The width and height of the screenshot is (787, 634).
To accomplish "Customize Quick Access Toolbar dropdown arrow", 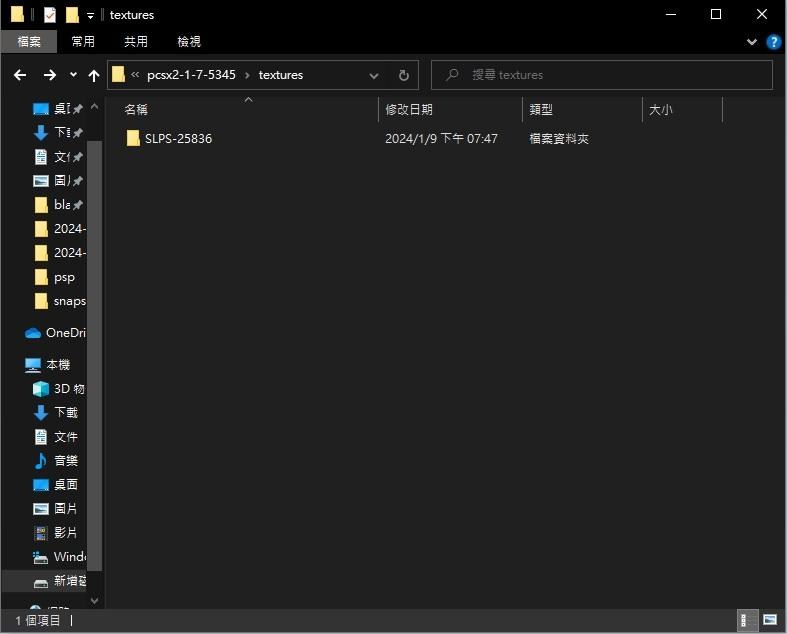I will click(x=90, y=15).
